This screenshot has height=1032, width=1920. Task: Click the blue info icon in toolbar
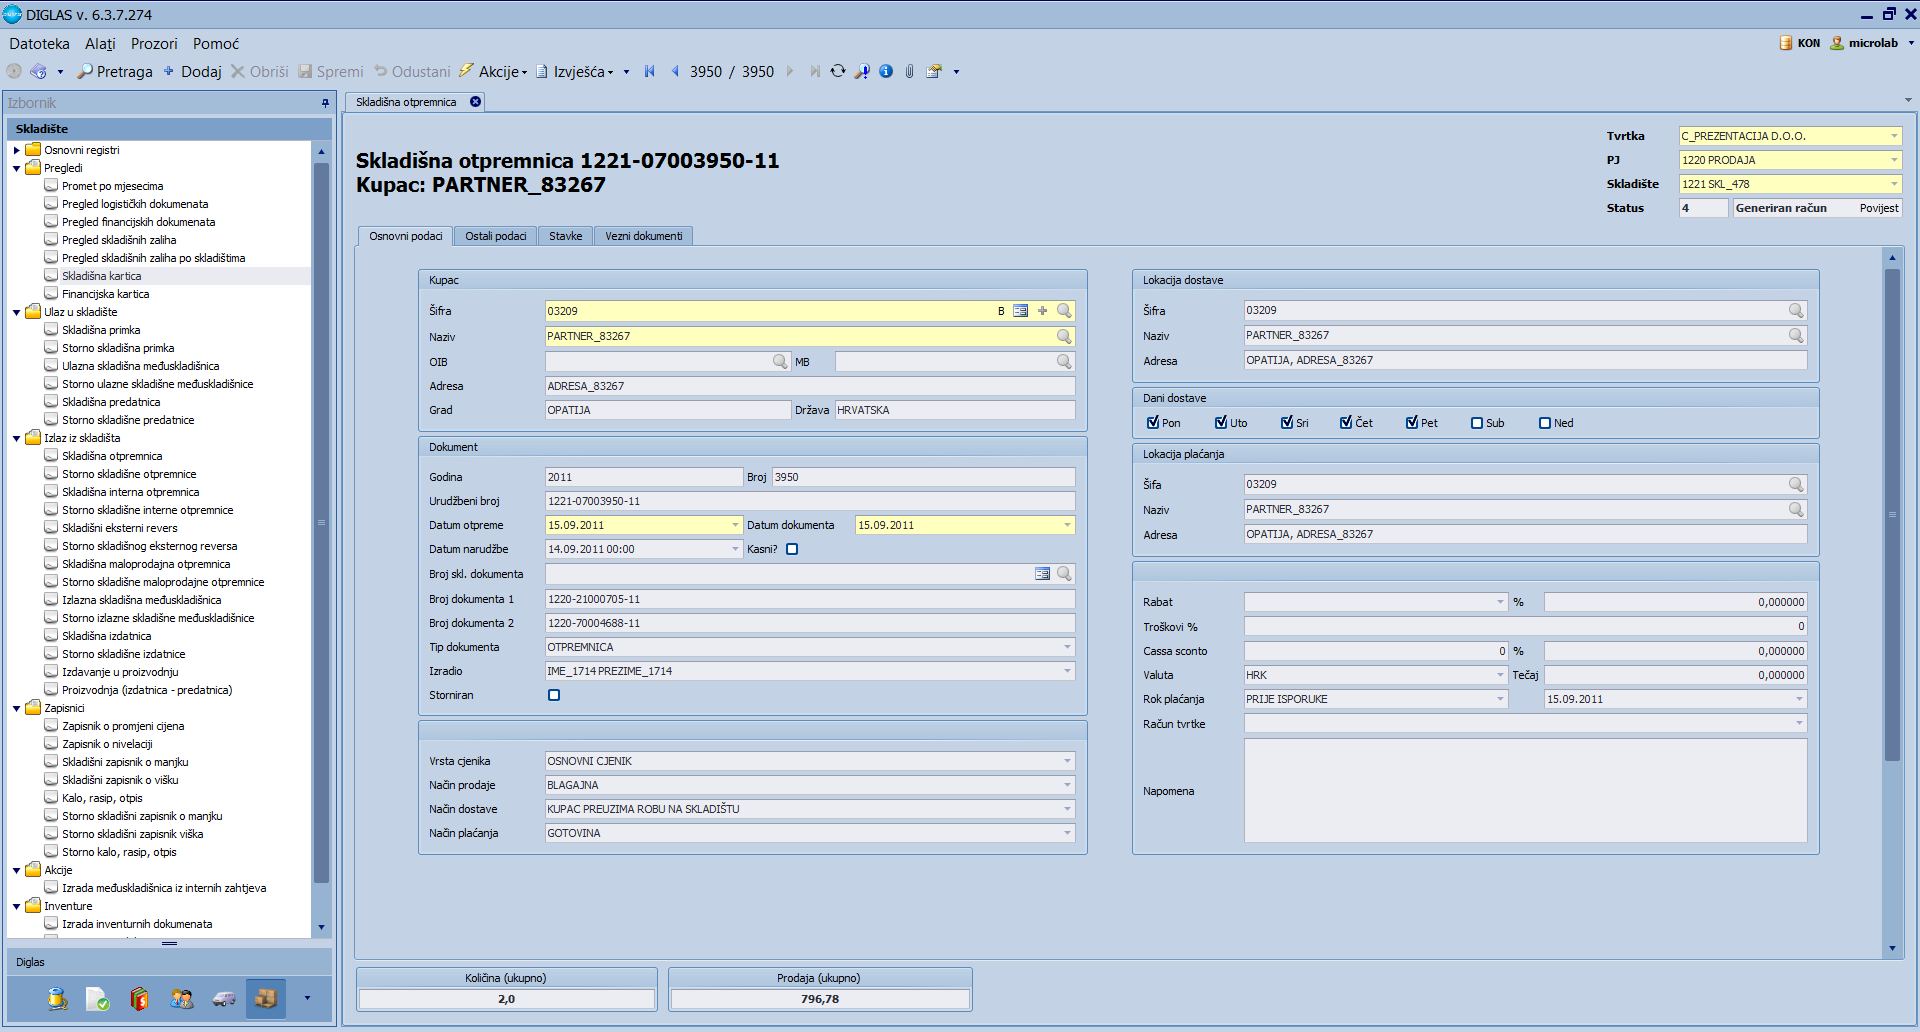click(x=886, y=71)
